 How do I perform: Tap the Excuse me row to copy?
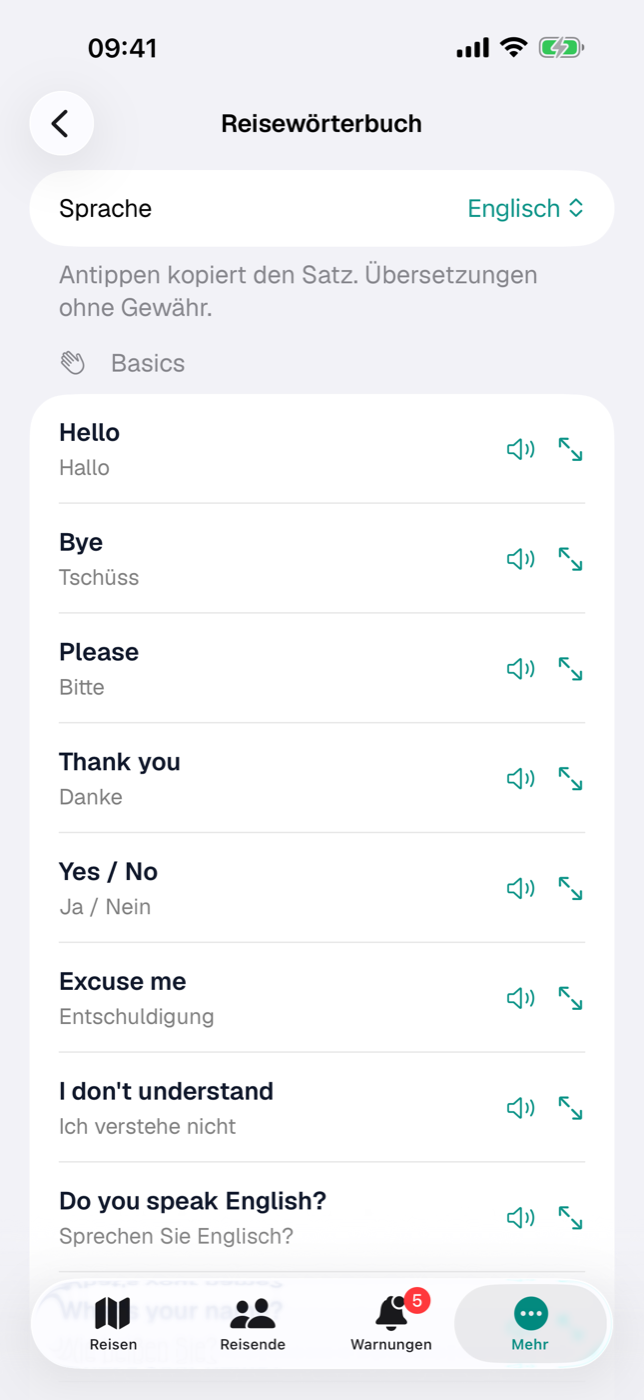[x=270, y=998]
